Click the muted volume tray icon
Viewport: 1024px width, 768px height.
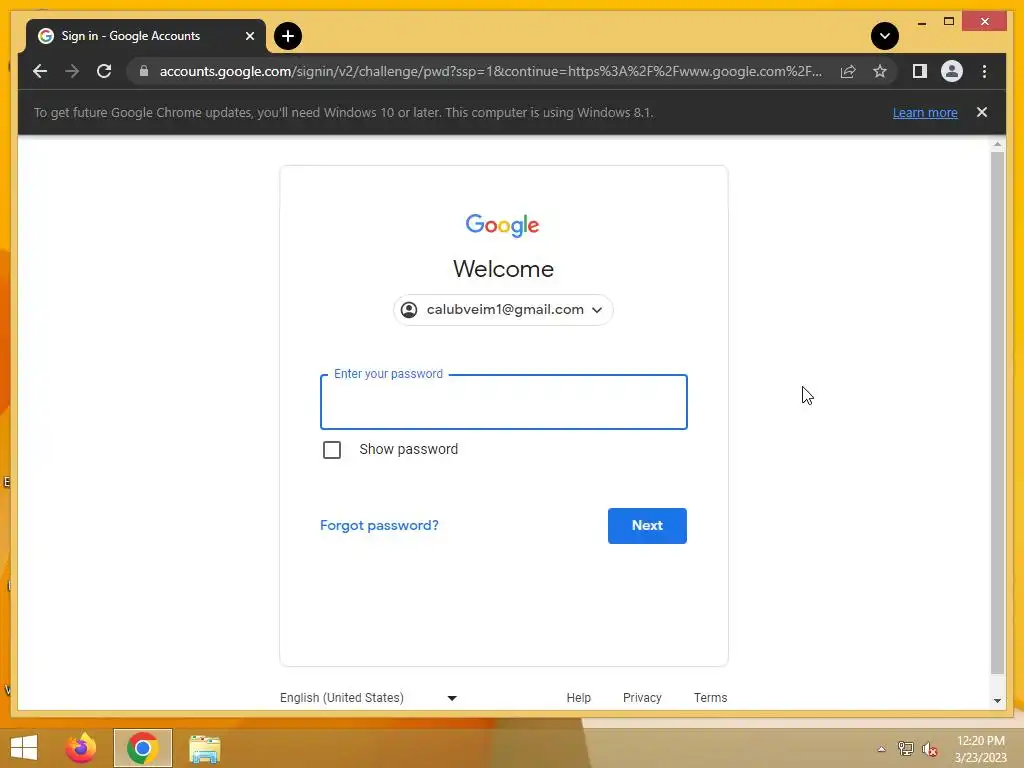coord(929,749)
